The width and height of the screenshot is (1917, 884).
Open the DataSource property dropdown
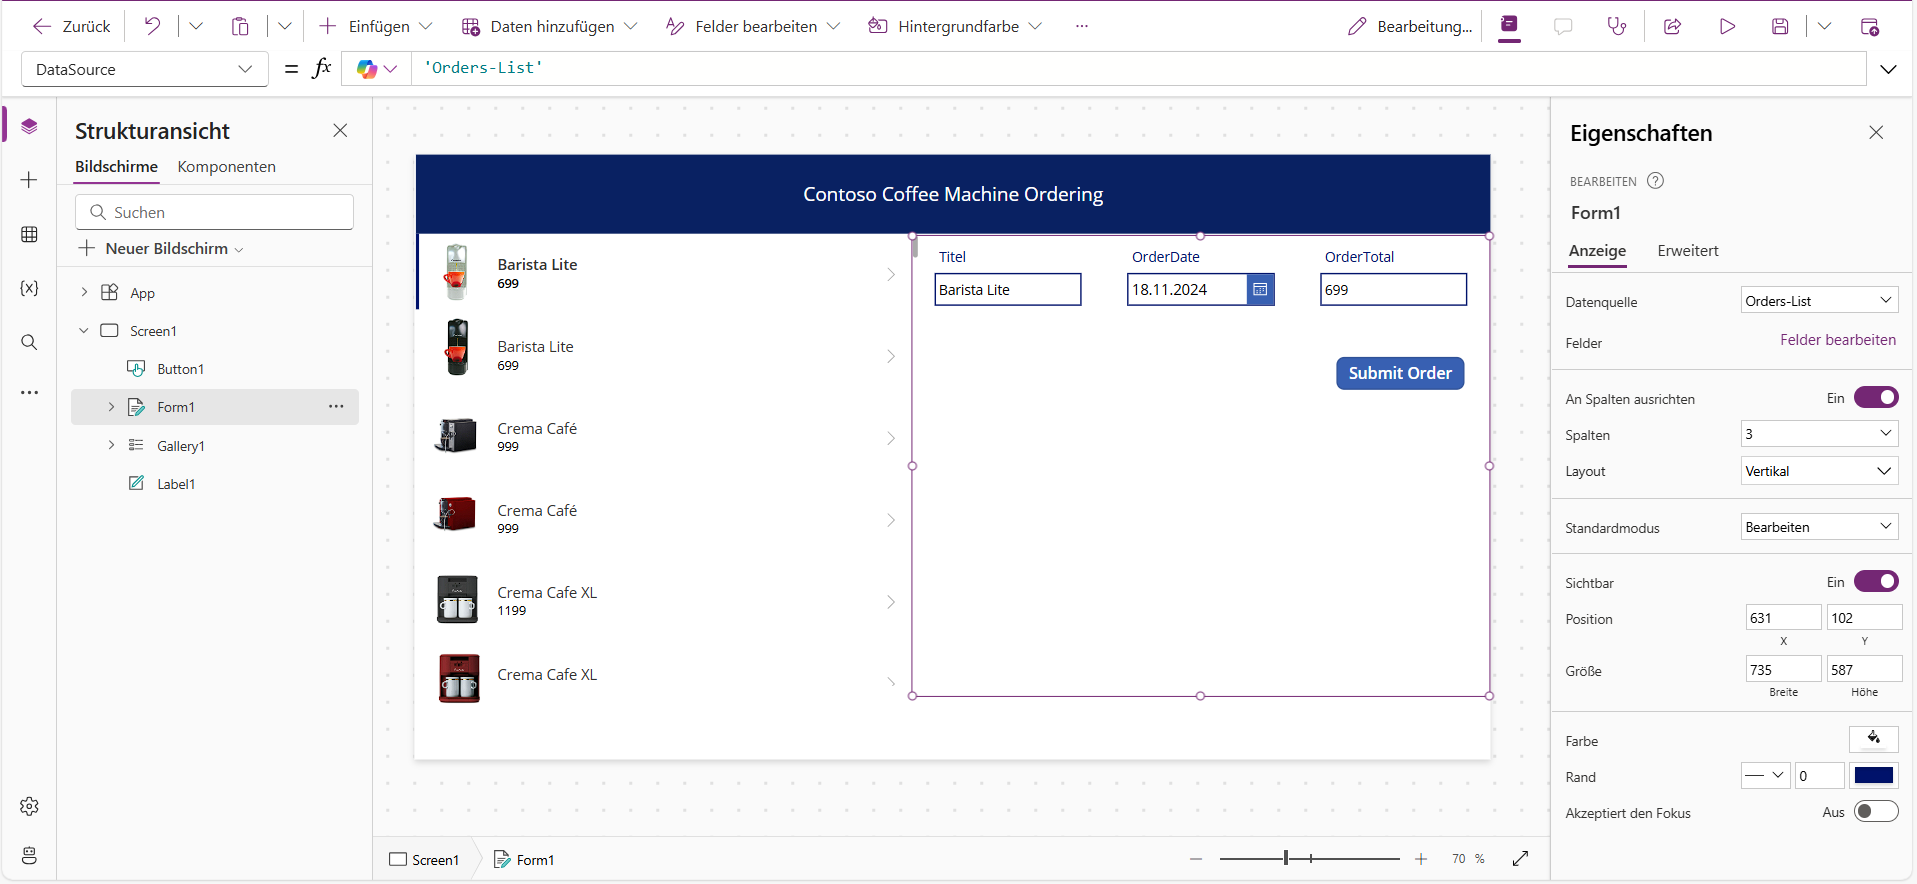(x=144, y=69)
